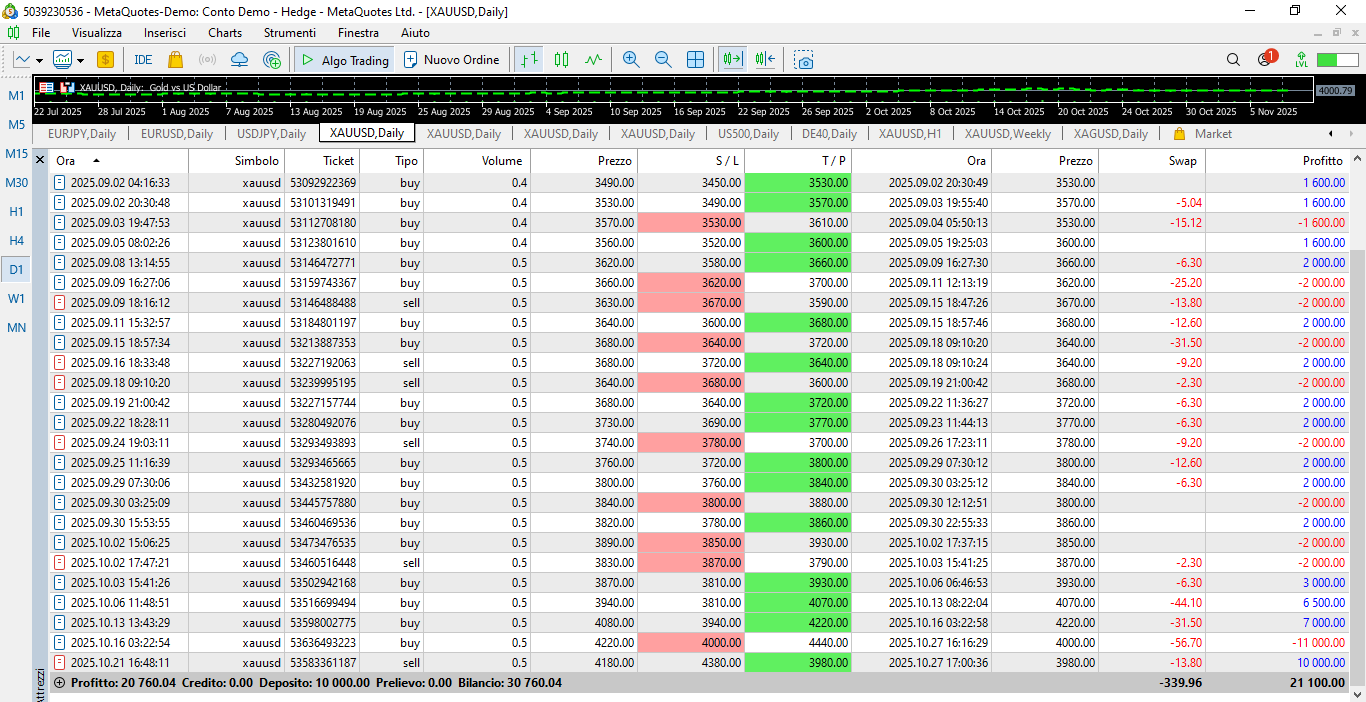Select the H4 timeframe button
Viewport: 1366px width, 702px height.
17,240
